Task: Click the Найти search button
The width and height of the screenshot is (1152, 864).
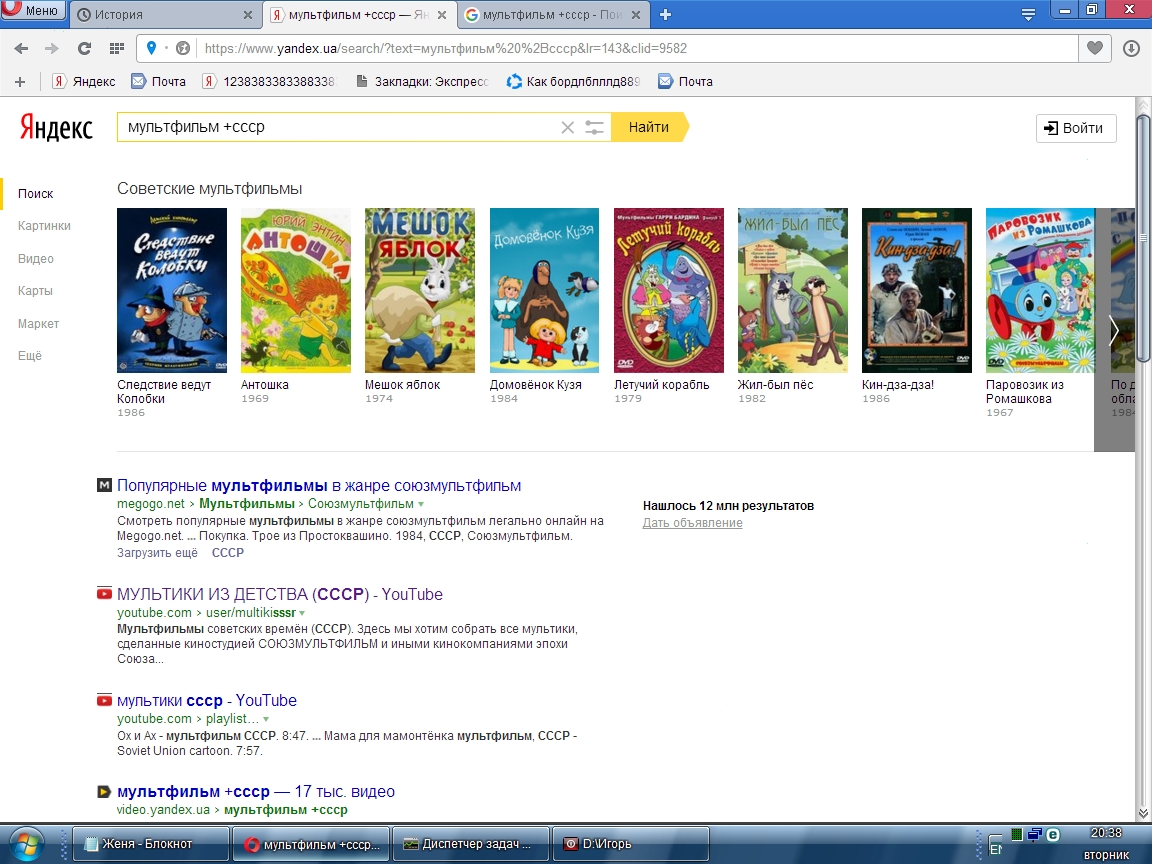Action: pyautogui.click(x=649, y=127)
